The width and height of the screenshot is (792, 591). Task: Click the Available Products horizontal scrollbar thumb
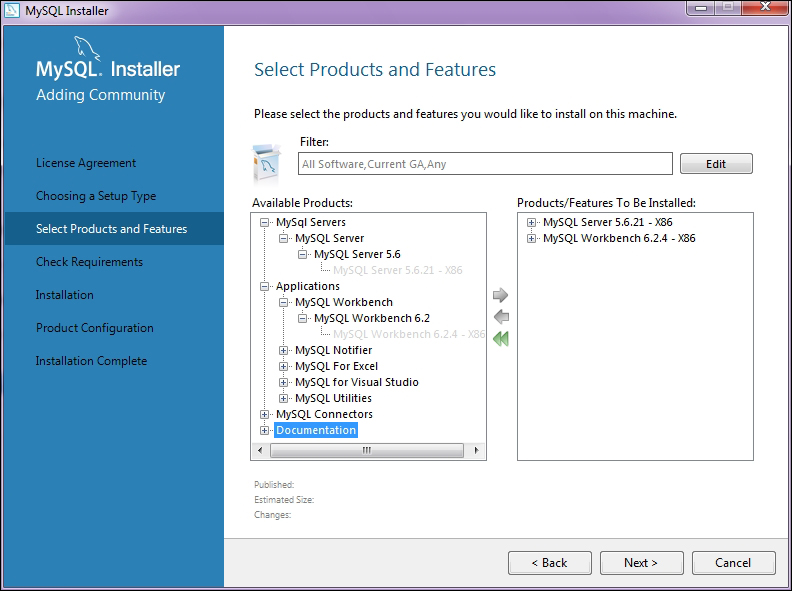[366, 451]
